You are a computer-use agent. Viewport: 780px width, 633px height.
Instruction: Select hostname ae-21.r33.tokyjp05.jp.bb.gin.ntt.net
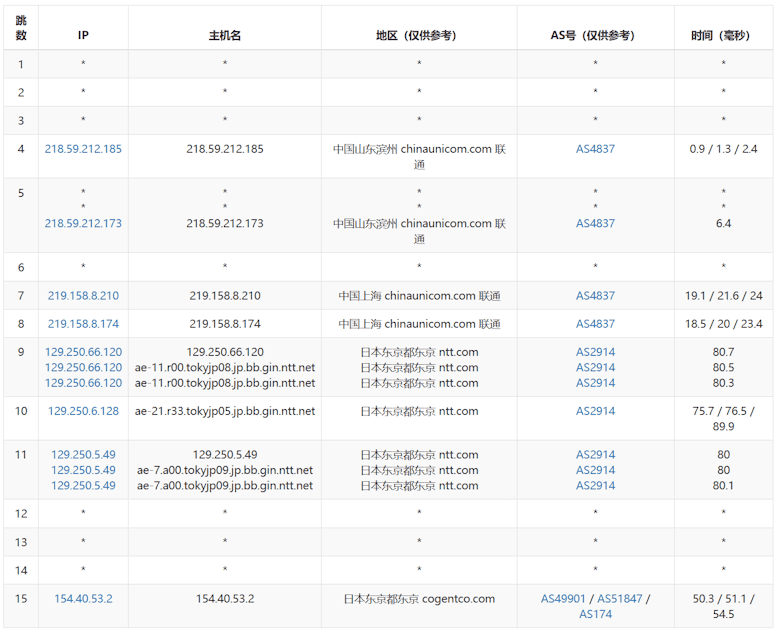[x=225, y=411]
